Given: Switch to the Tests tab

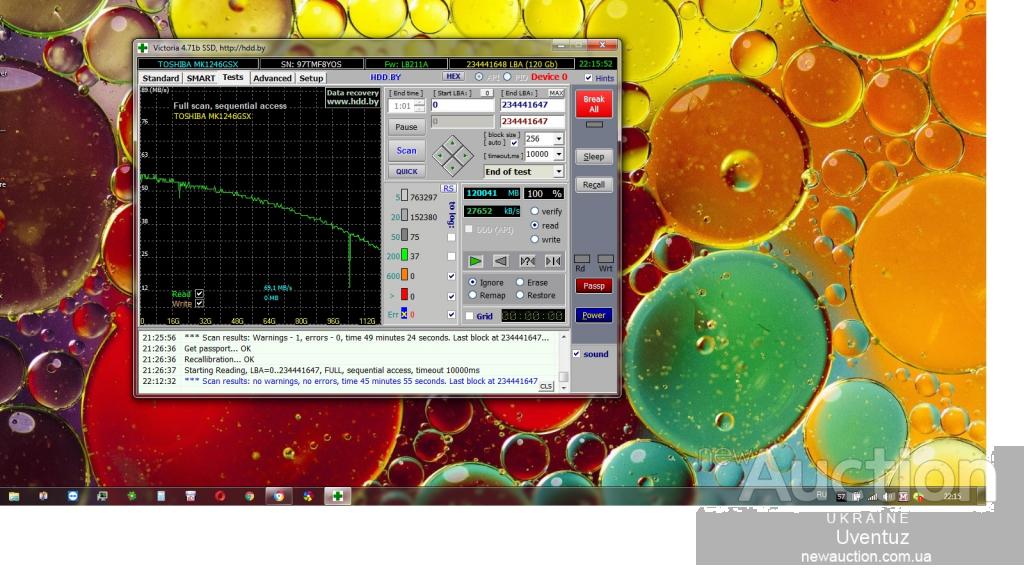Looking at the screenshot, I should pyautogui.click(x=232, y=77).
